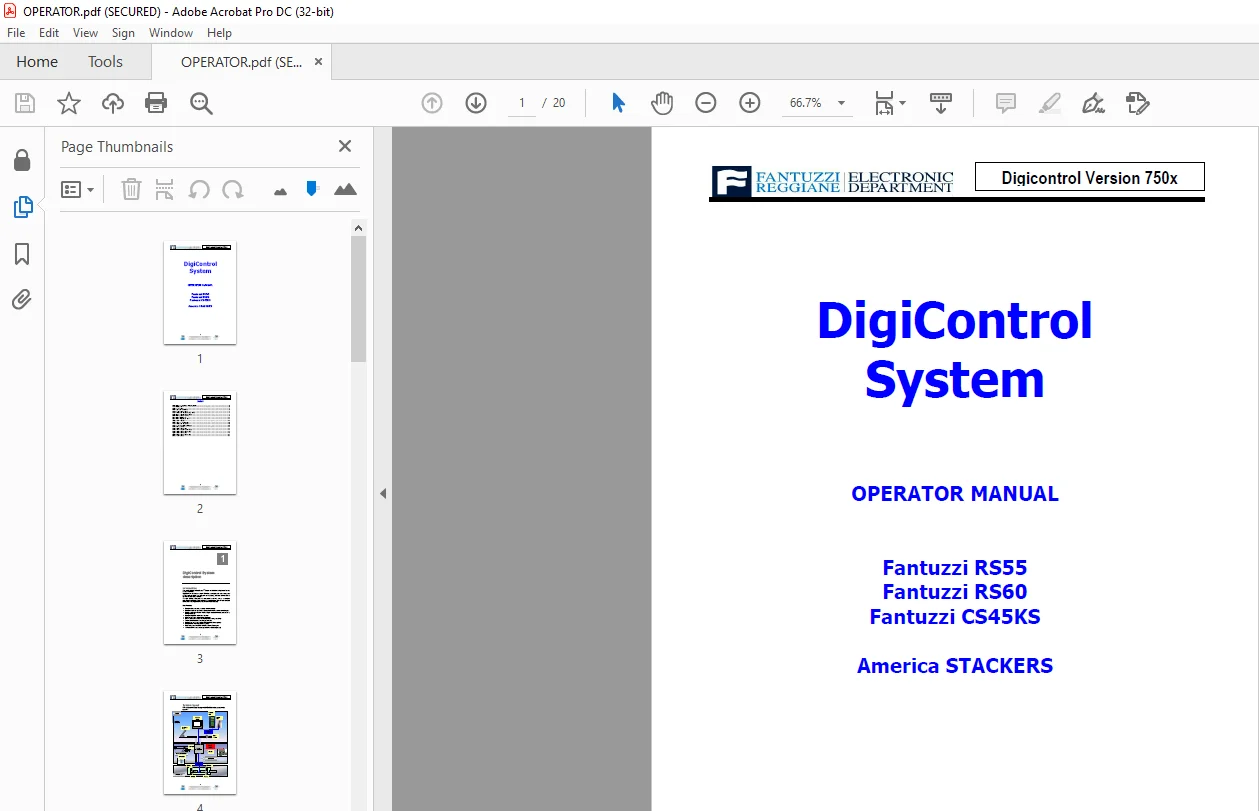The width and height of the screenshot is (1259, 811).
Task: Go to next page arrow
Action: coord(476,103)
